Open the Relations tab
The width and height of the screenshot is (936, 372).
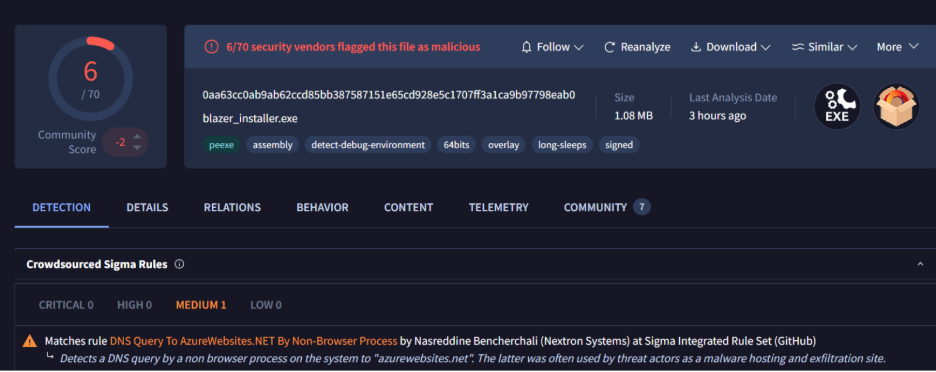(x=232, y=207)
